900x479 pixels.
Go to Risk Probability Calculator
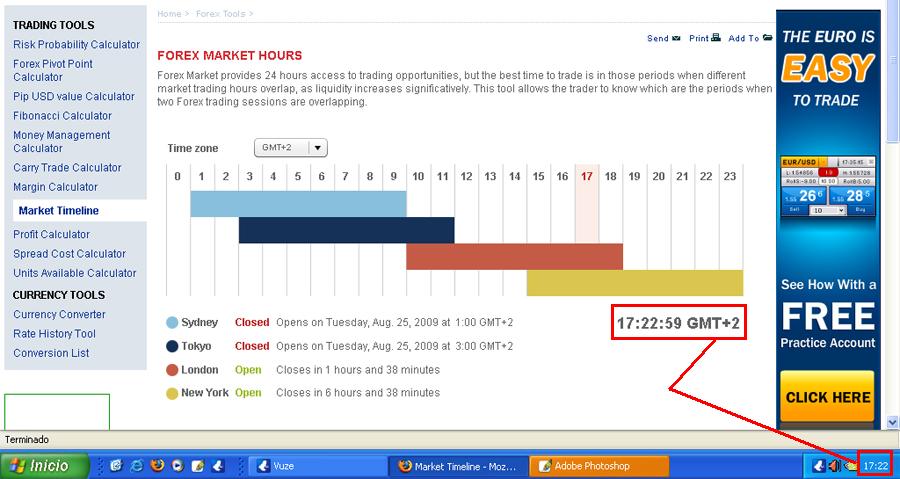[x=76, y=45]
